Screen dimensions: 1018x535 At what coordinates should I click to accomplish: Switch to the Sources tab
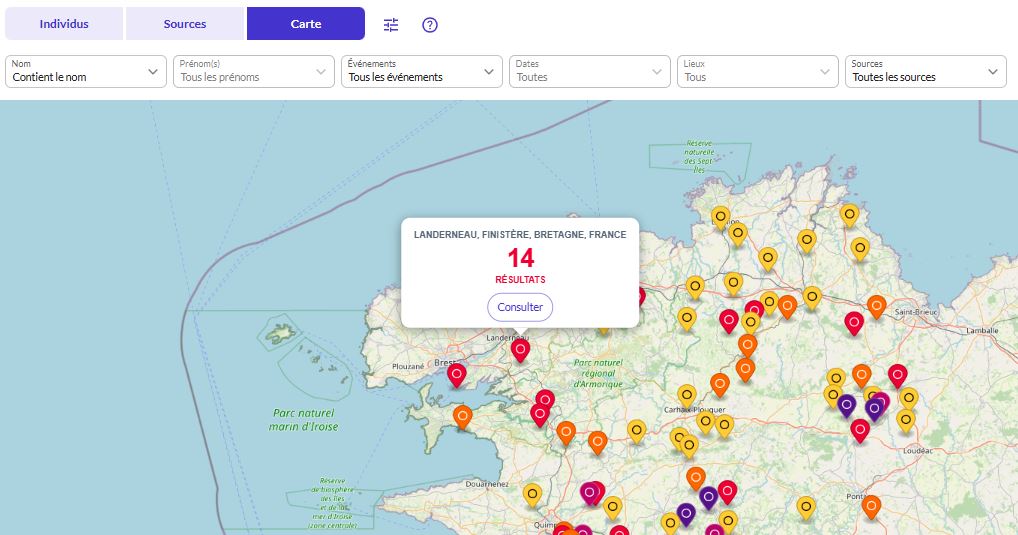[x=185, y=24]
